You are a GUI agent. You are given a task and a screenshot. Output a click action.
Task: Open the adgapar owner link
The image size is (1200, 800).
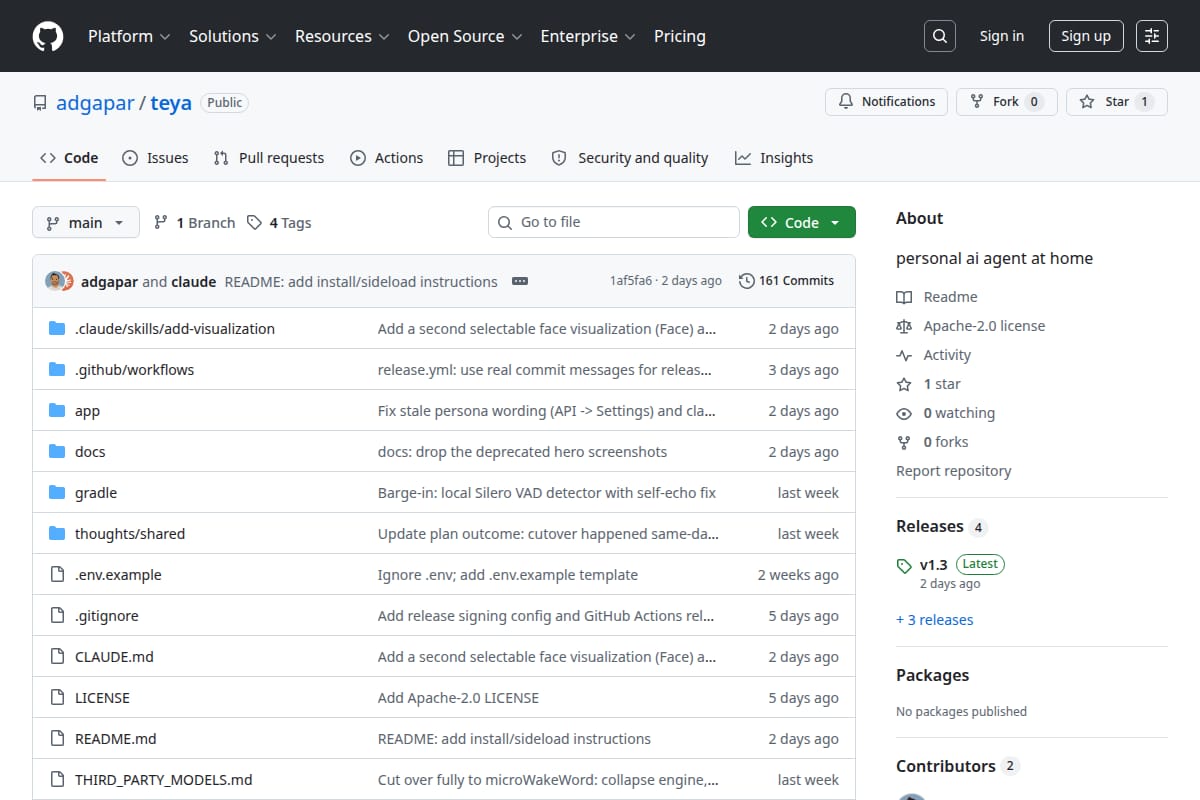(x=95, y=103)
